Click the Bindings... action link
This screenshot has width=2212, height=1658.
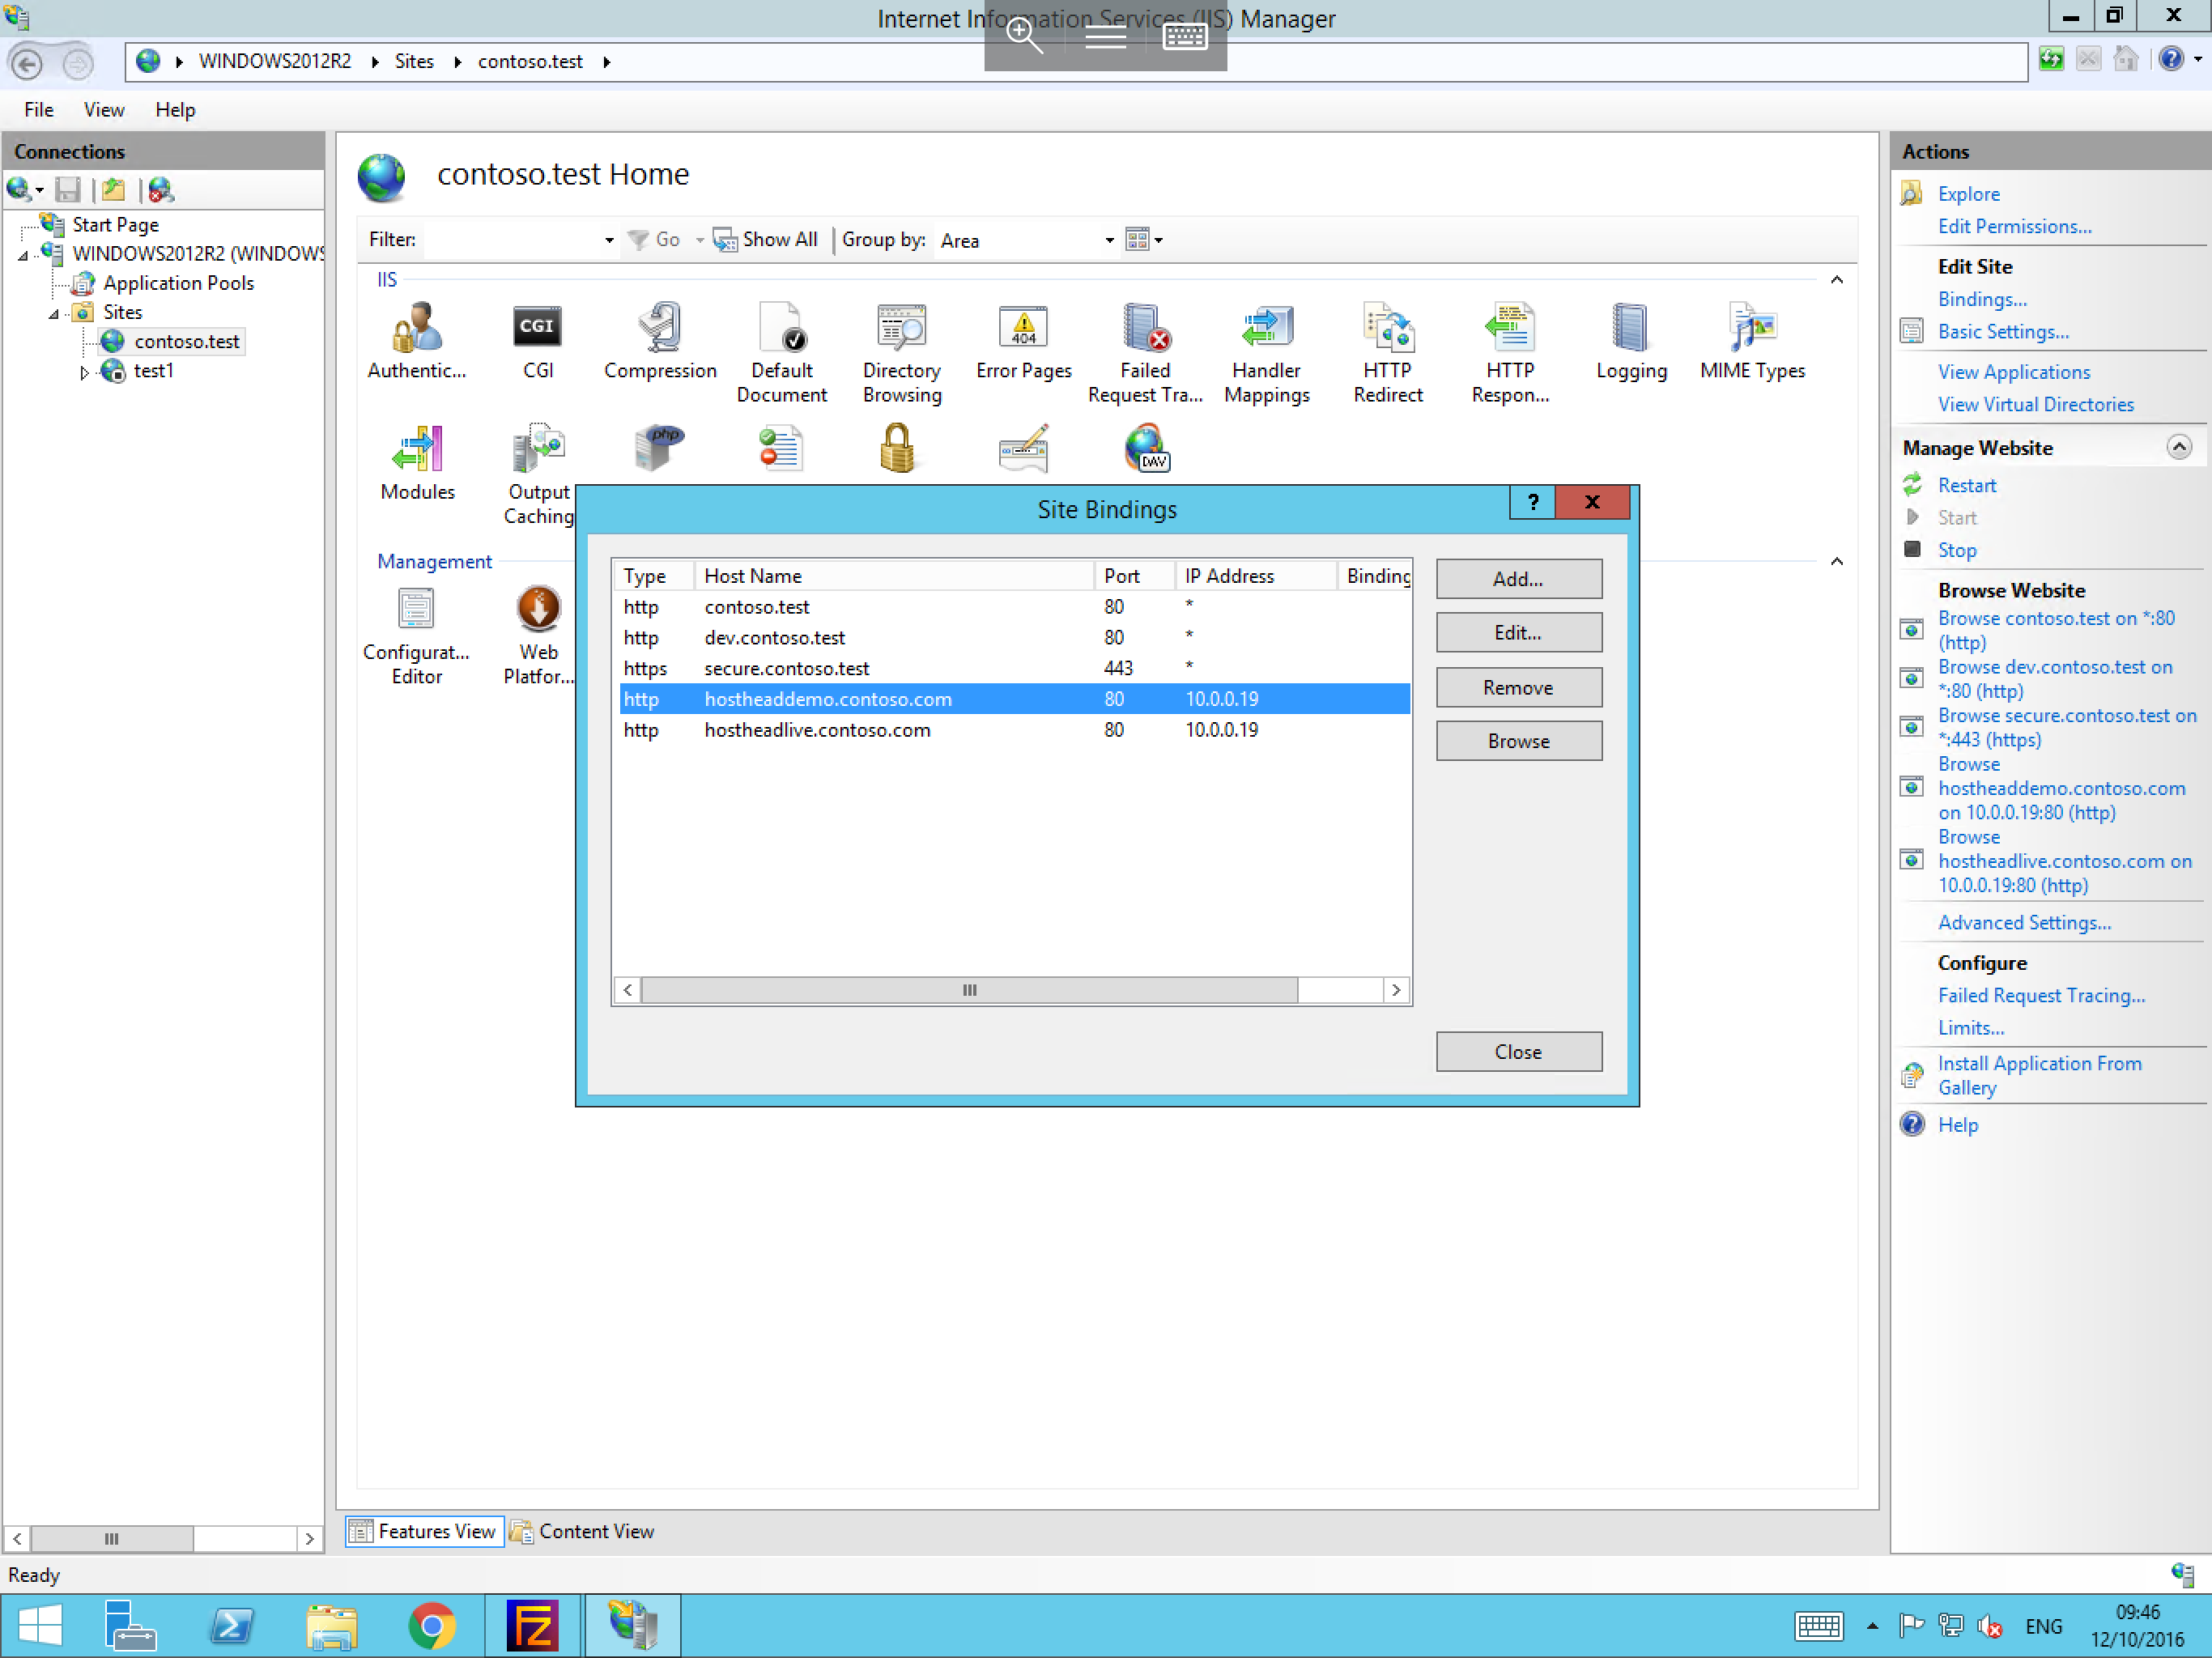(x=1982, y=299)
